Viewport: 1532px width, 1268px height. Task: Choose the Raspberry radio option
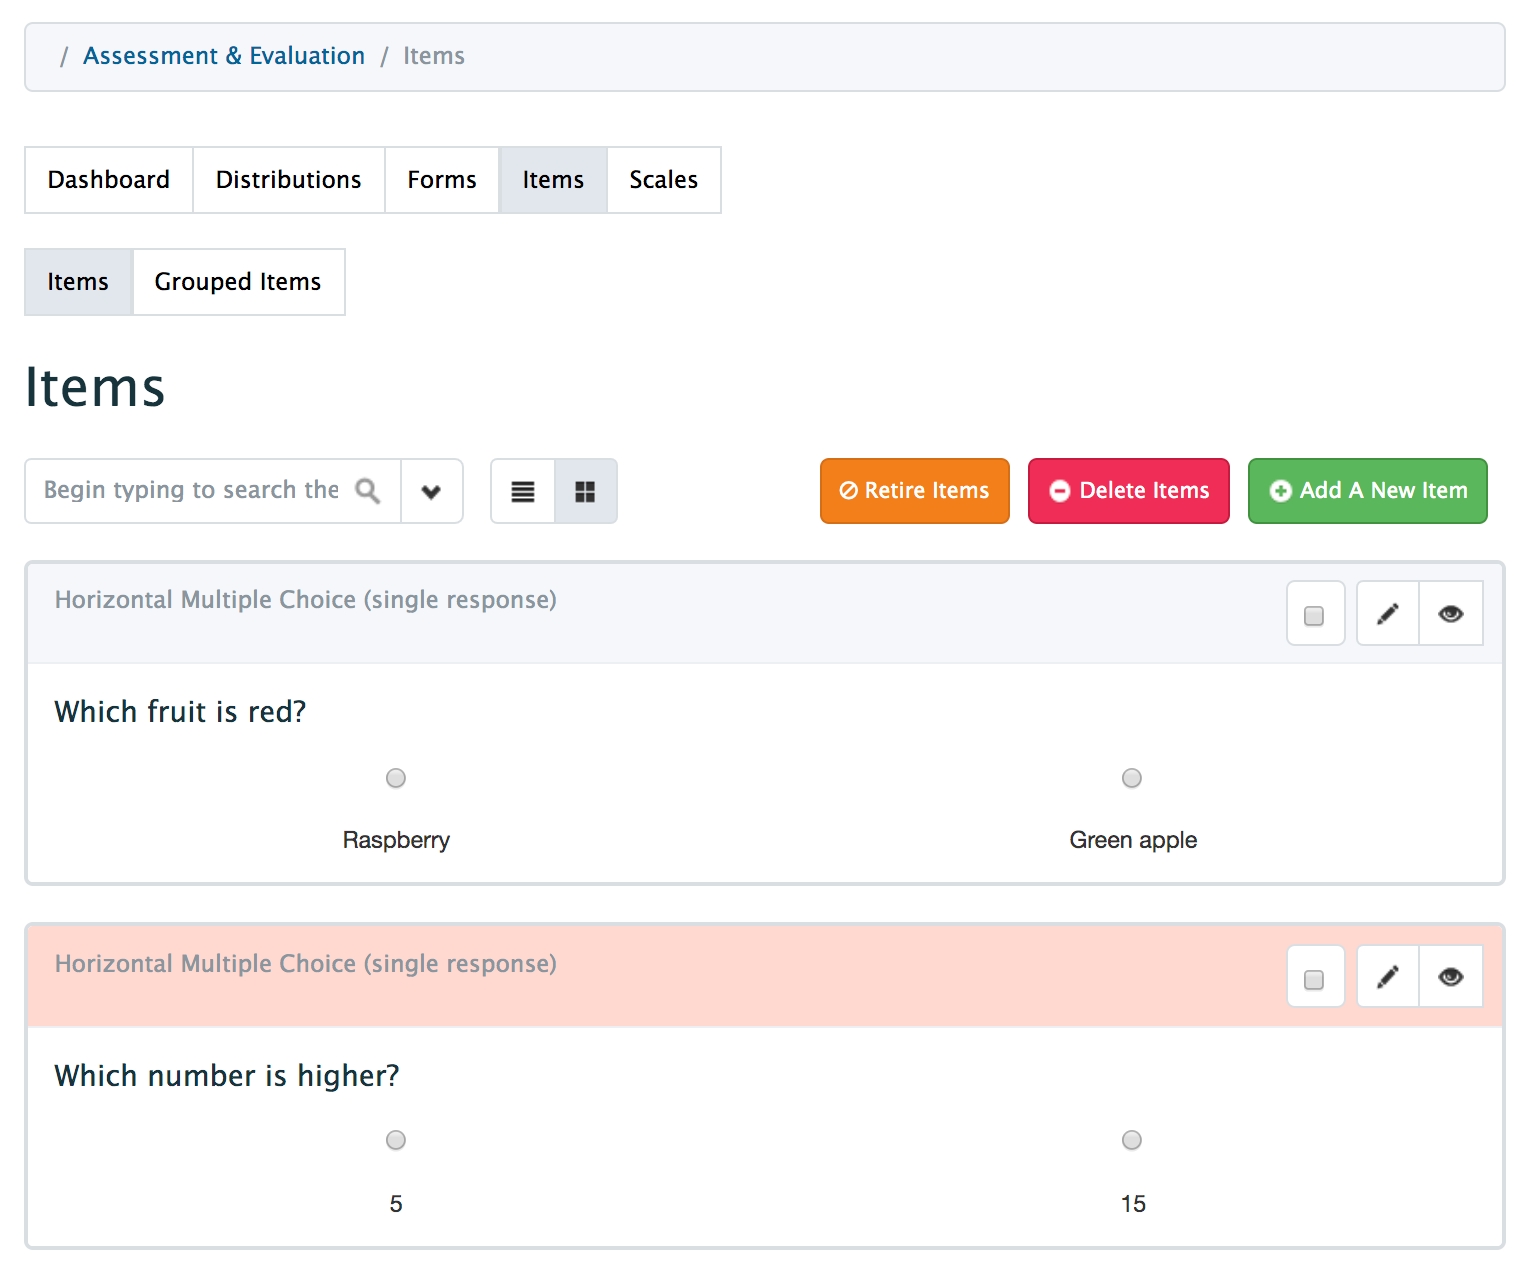396,778
